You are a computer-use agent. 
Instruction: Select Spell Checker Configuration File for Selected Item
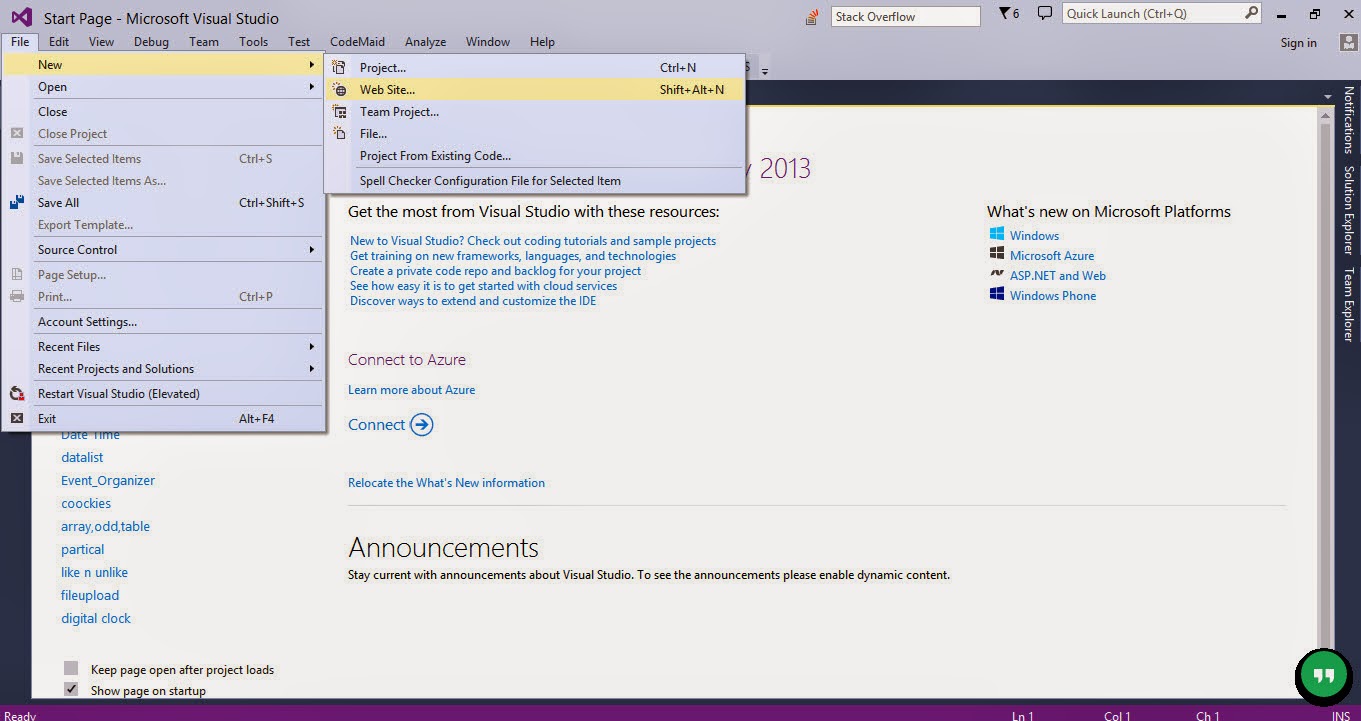535,180
